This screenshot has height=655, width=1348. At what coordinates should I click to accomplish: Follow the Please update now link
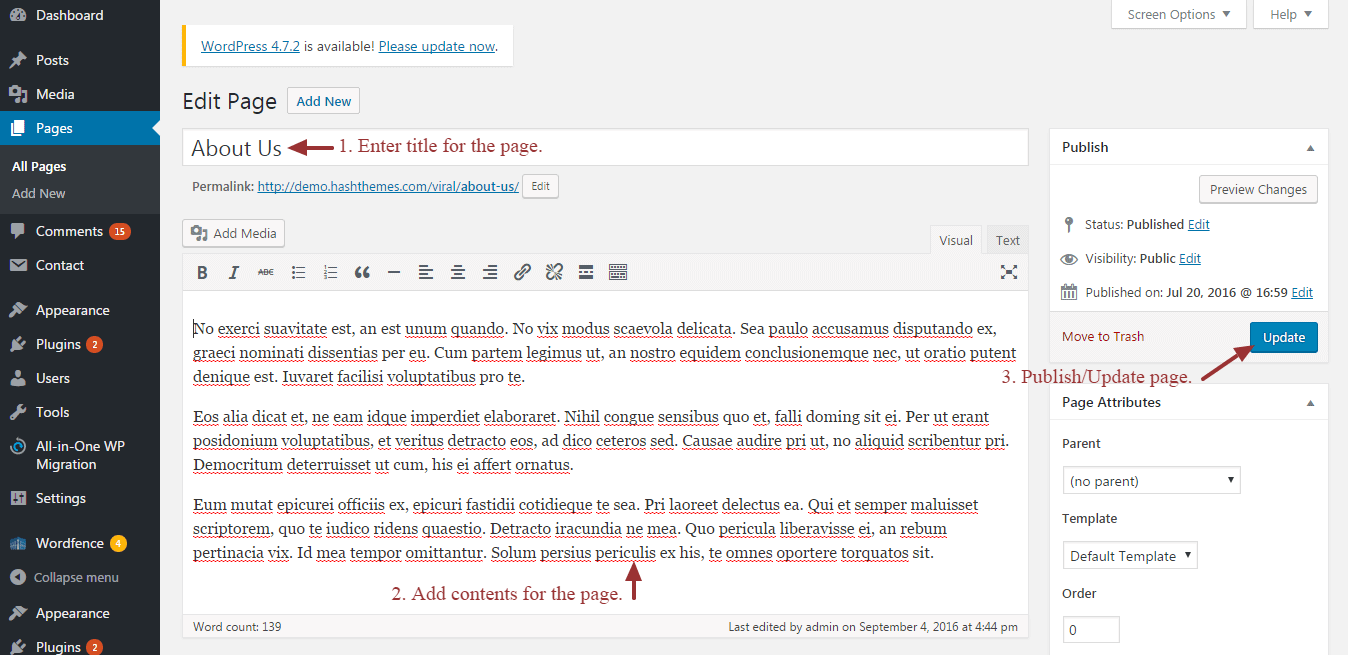(436, 45)
